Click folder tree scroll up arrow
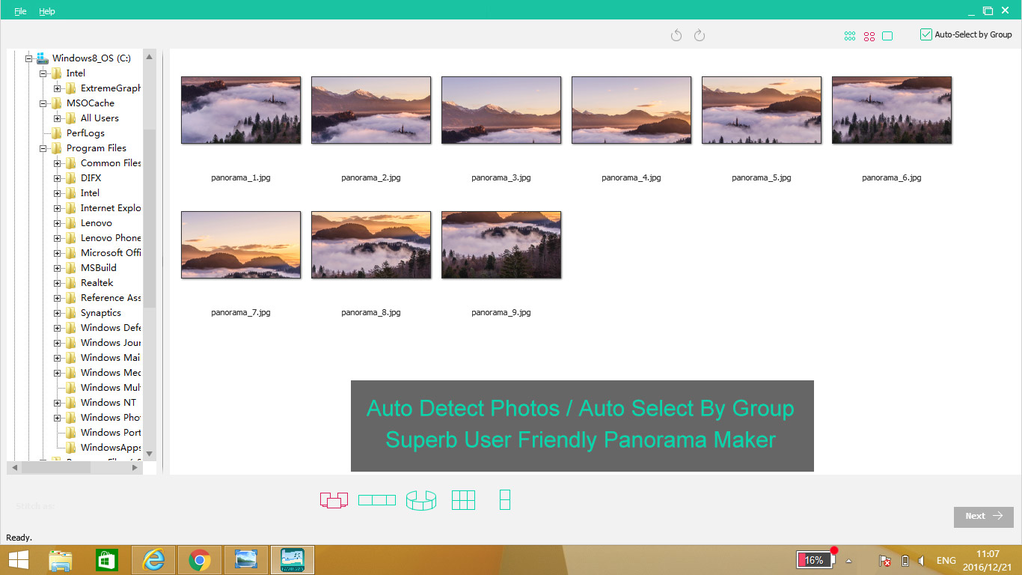 [x=149, y=57]
